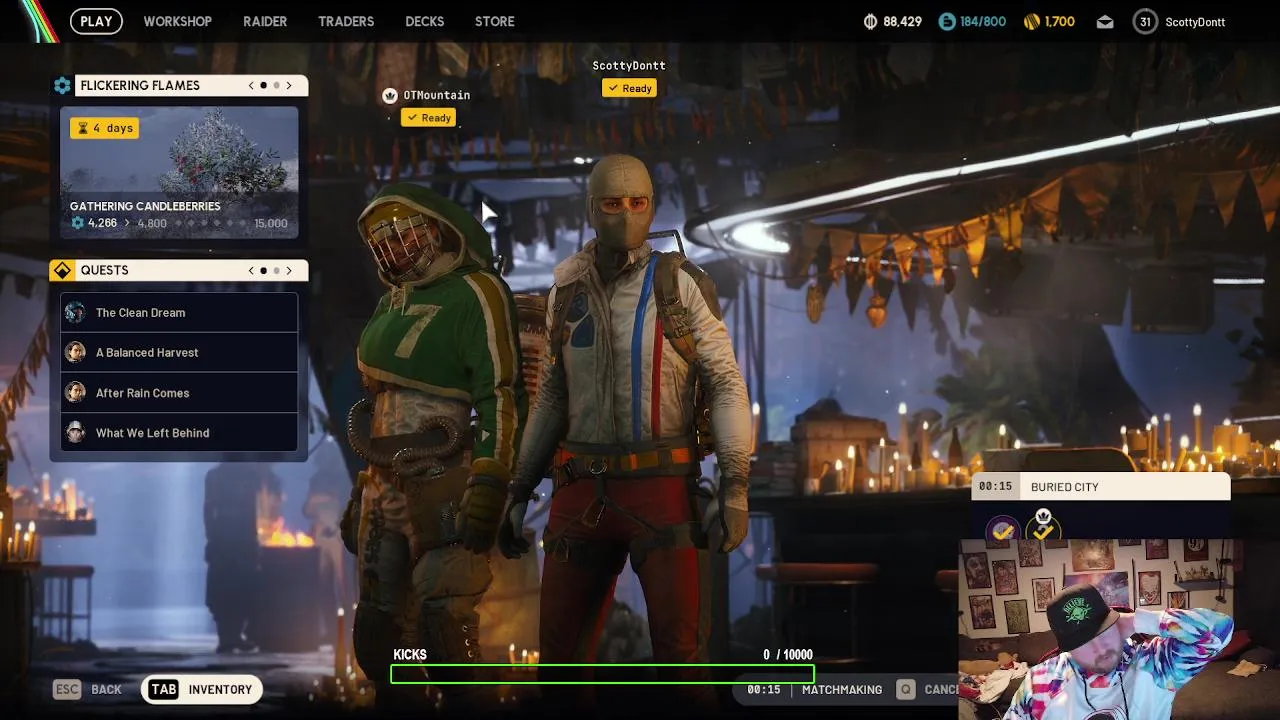Image resolution: width=1280 pixels, height=720 pixels.
Task: Open the TRADERS tab
Action: 346,21
